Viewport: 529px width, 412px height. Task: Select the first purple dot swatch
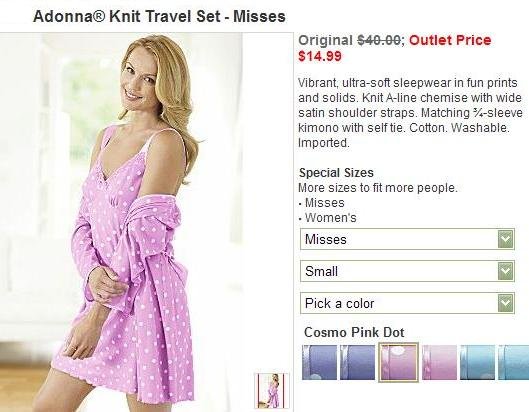pos(319,362)
